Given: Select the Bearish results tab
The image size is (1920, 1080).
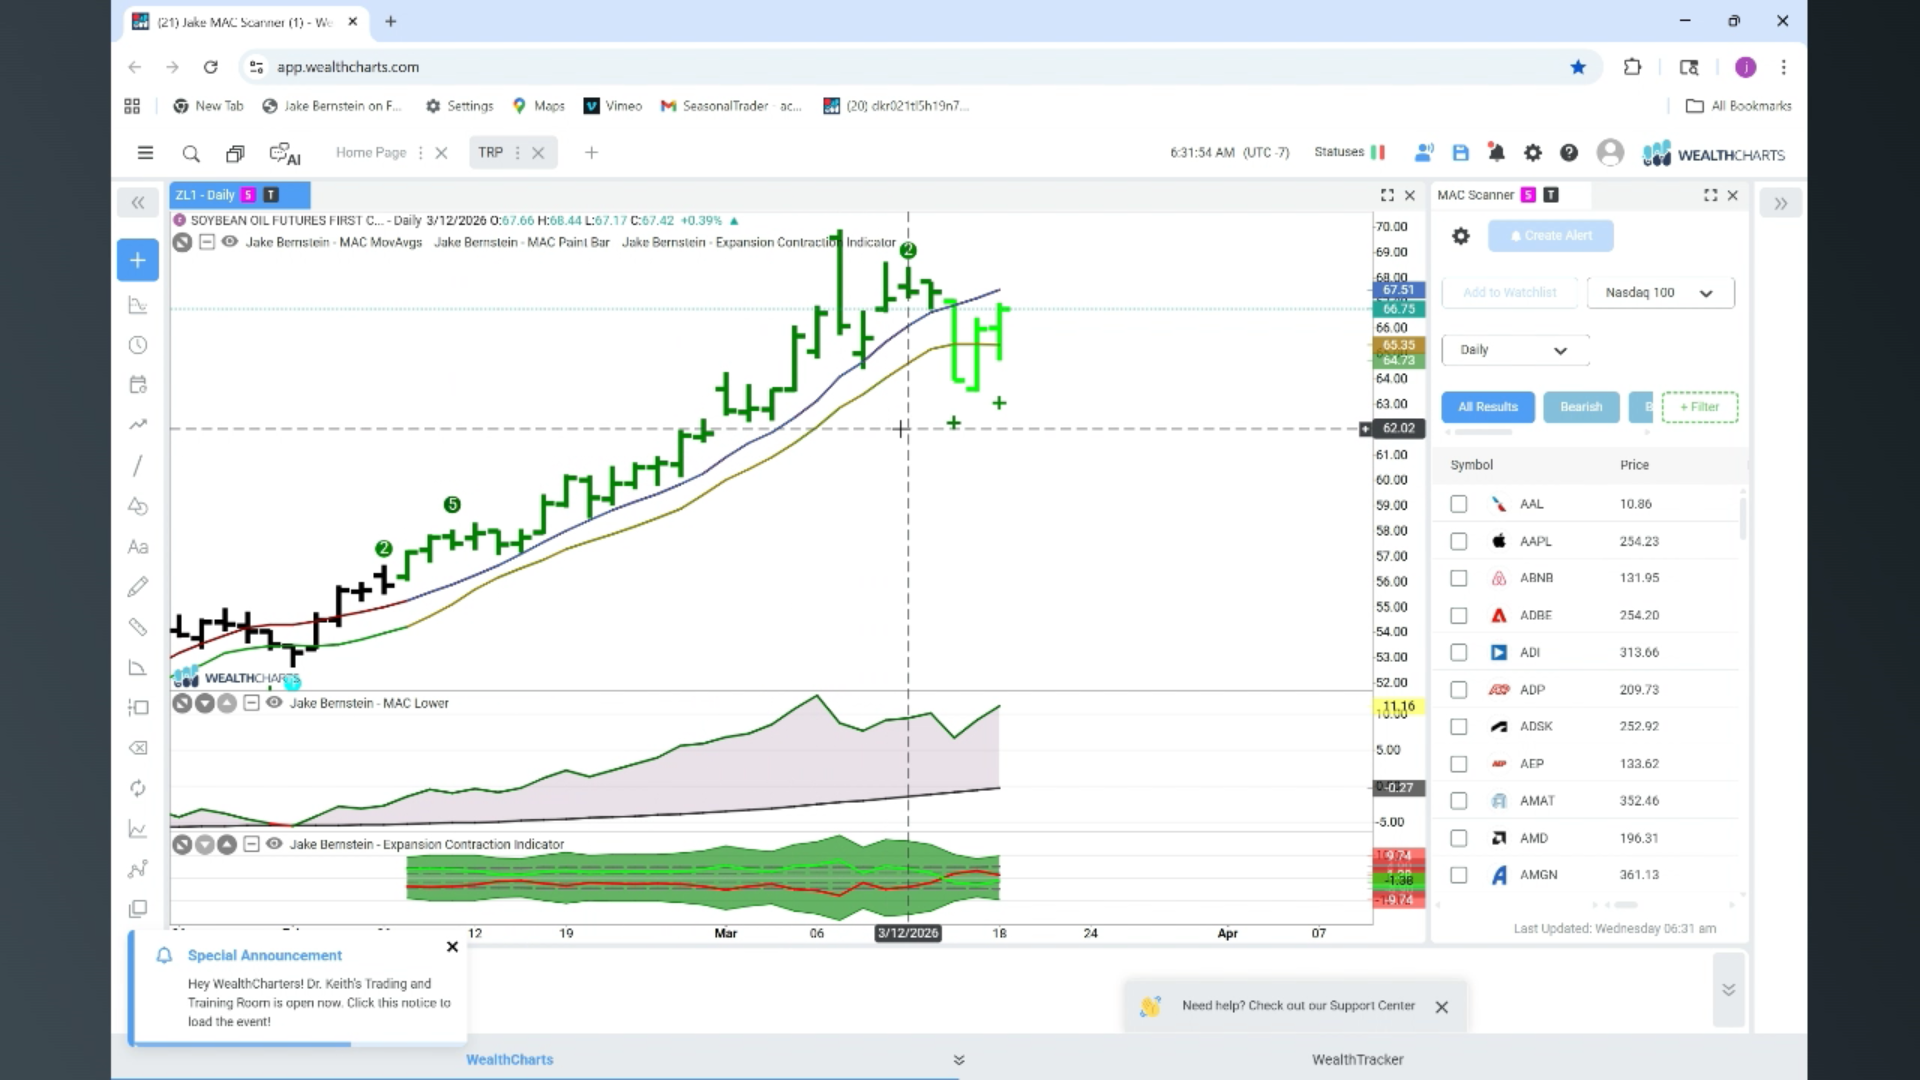Looking at the screenshot, I should coord(1581,407).
